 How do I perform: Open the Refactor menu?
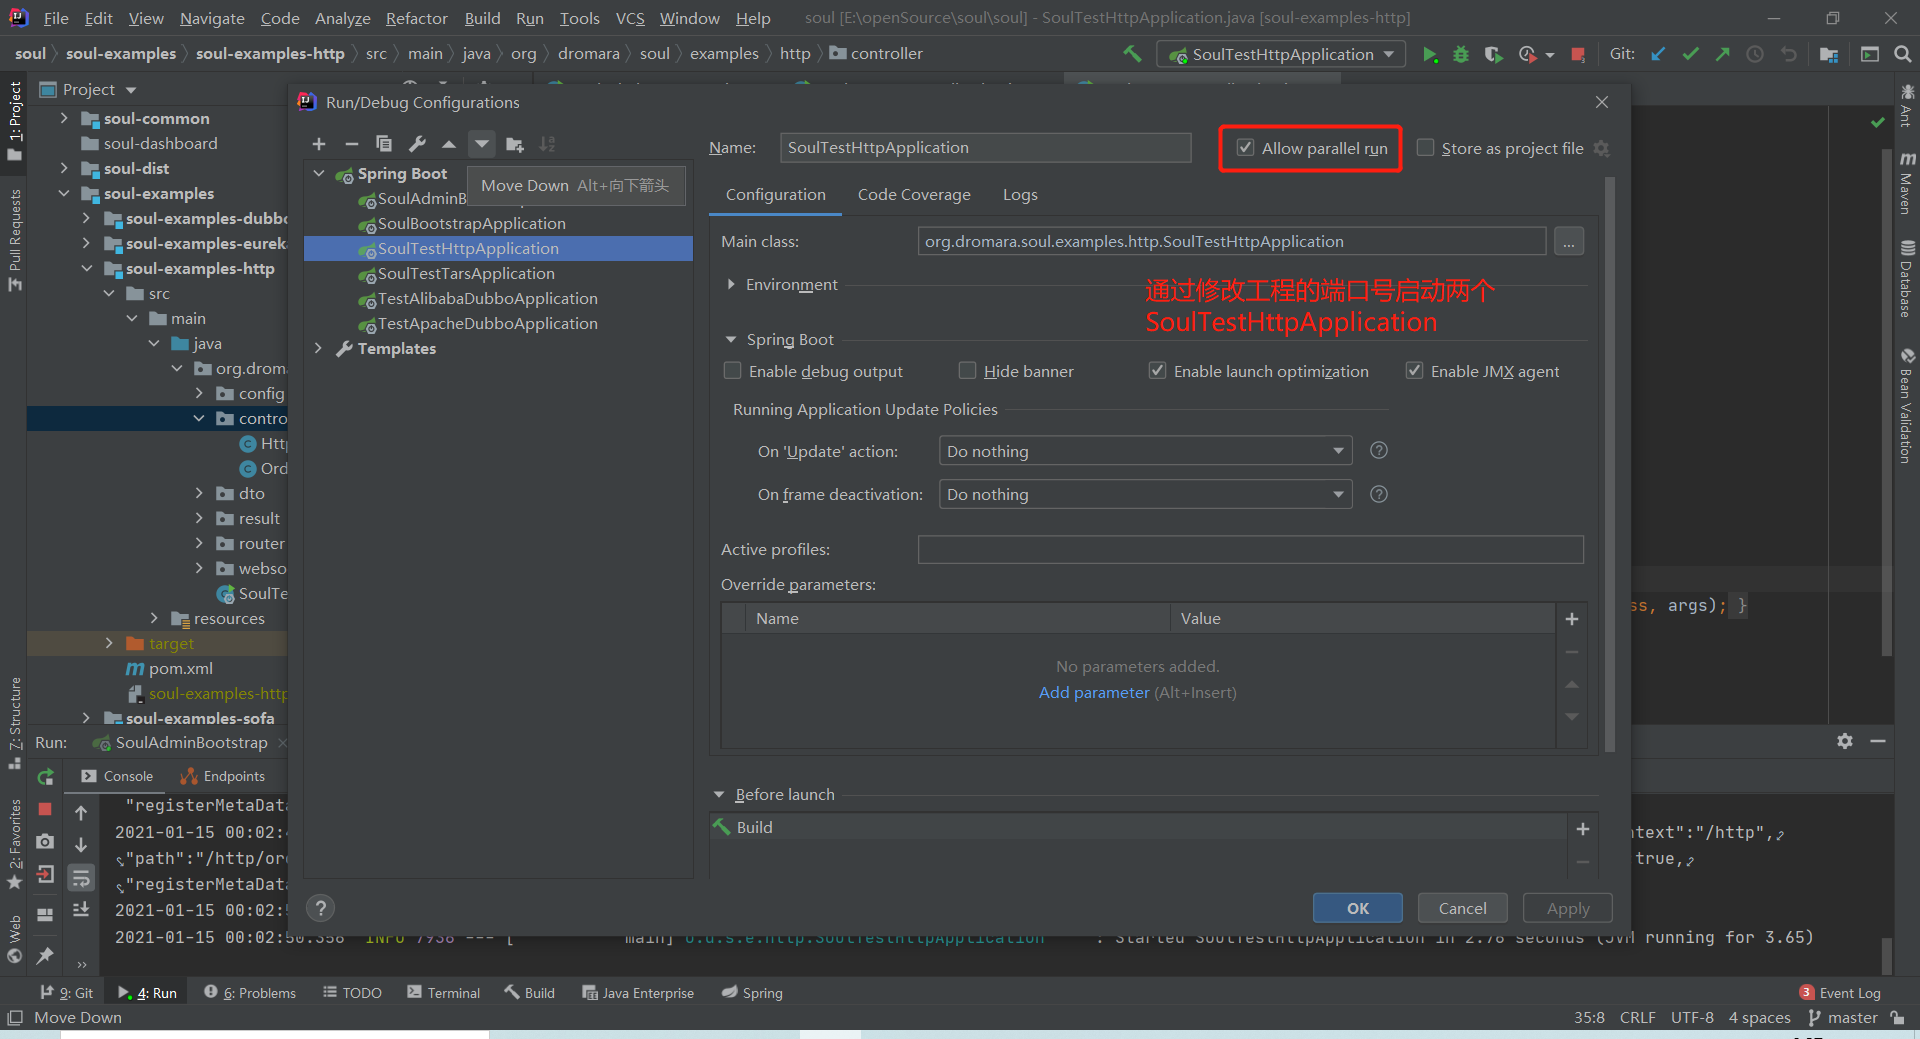coord(416,18)
